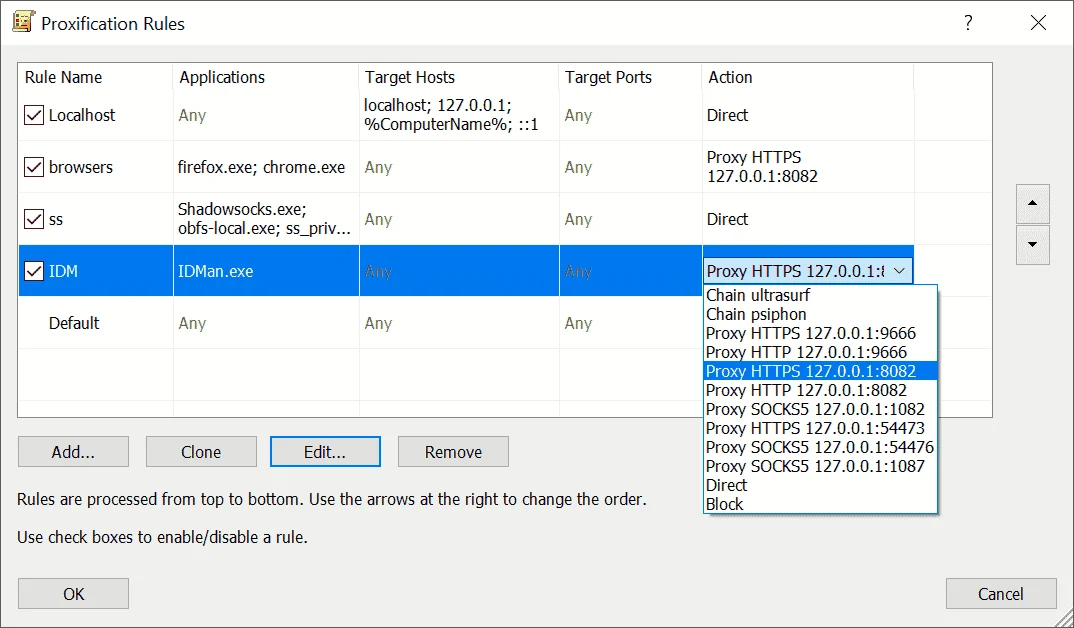Image resolution: width=1074 pixels, height=628 pixels.
Task: Select highlighted Proxy HTTPS 127.0.0.1:8082 option
Action: coord(820,371)
